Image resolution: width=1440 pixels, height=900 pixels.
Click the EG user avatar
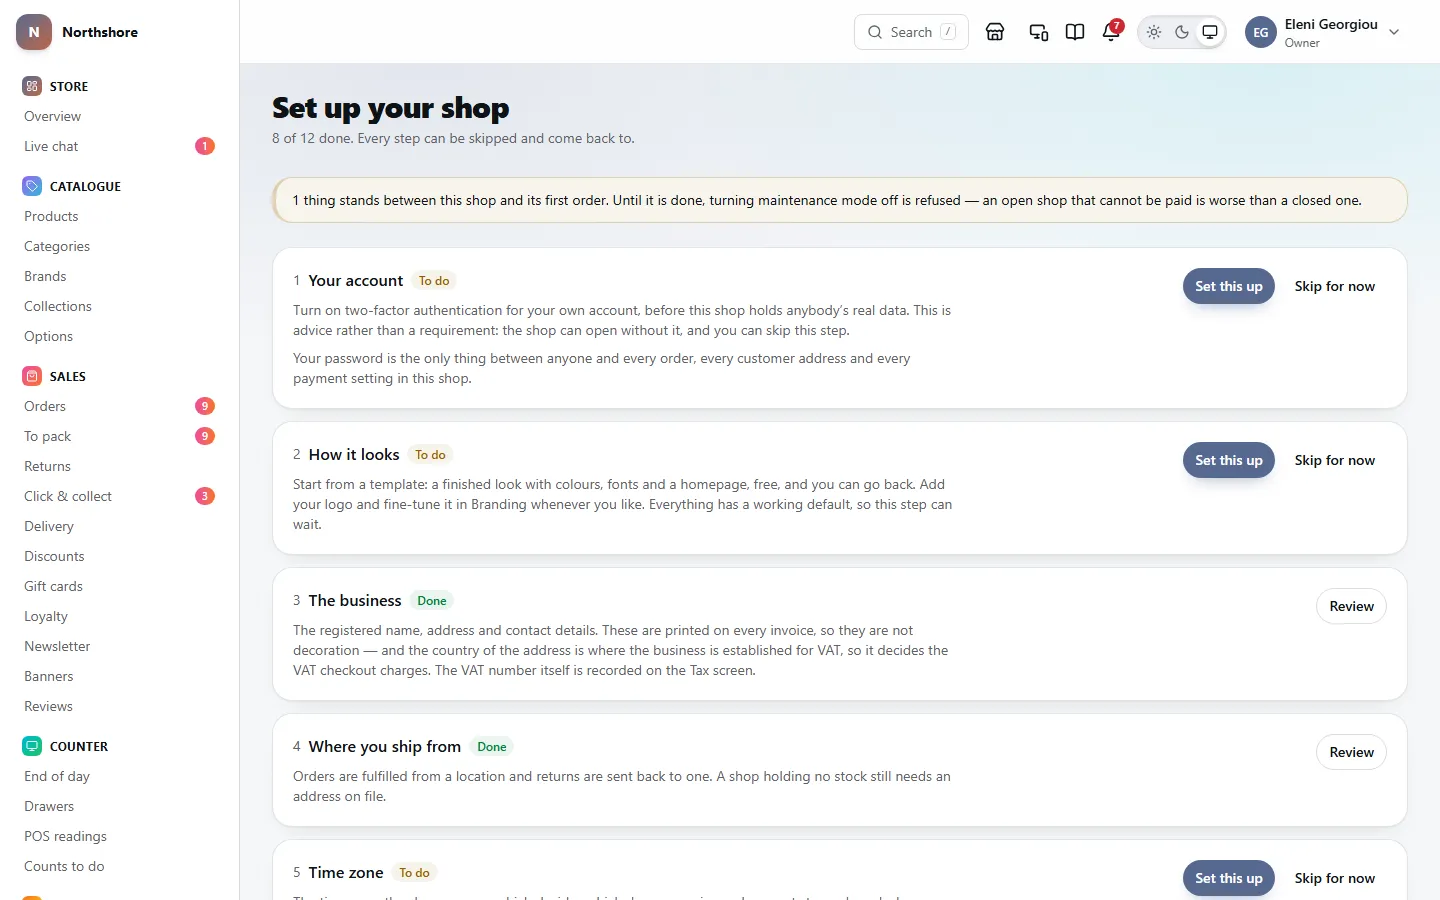coord(1261,32)
